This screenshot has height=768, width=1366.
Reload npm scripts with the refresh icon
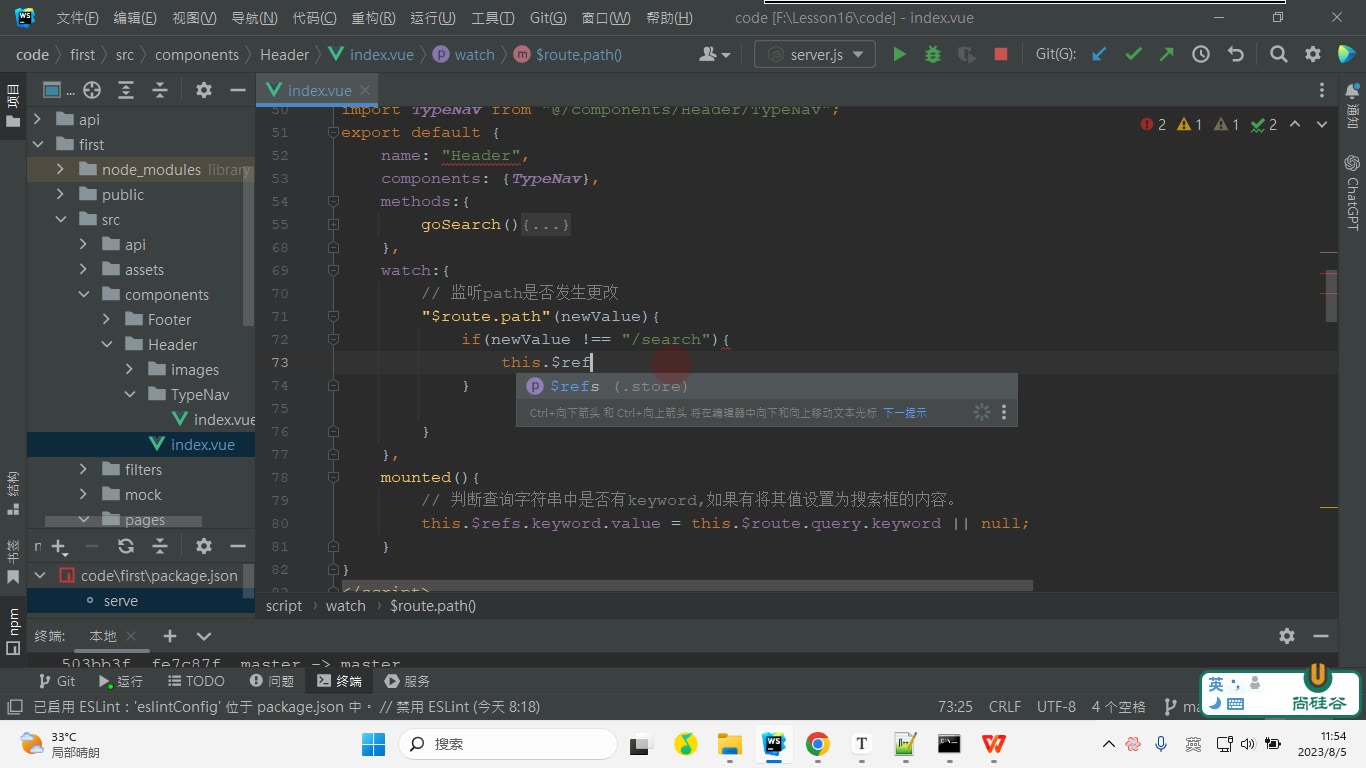coord(125,546)
